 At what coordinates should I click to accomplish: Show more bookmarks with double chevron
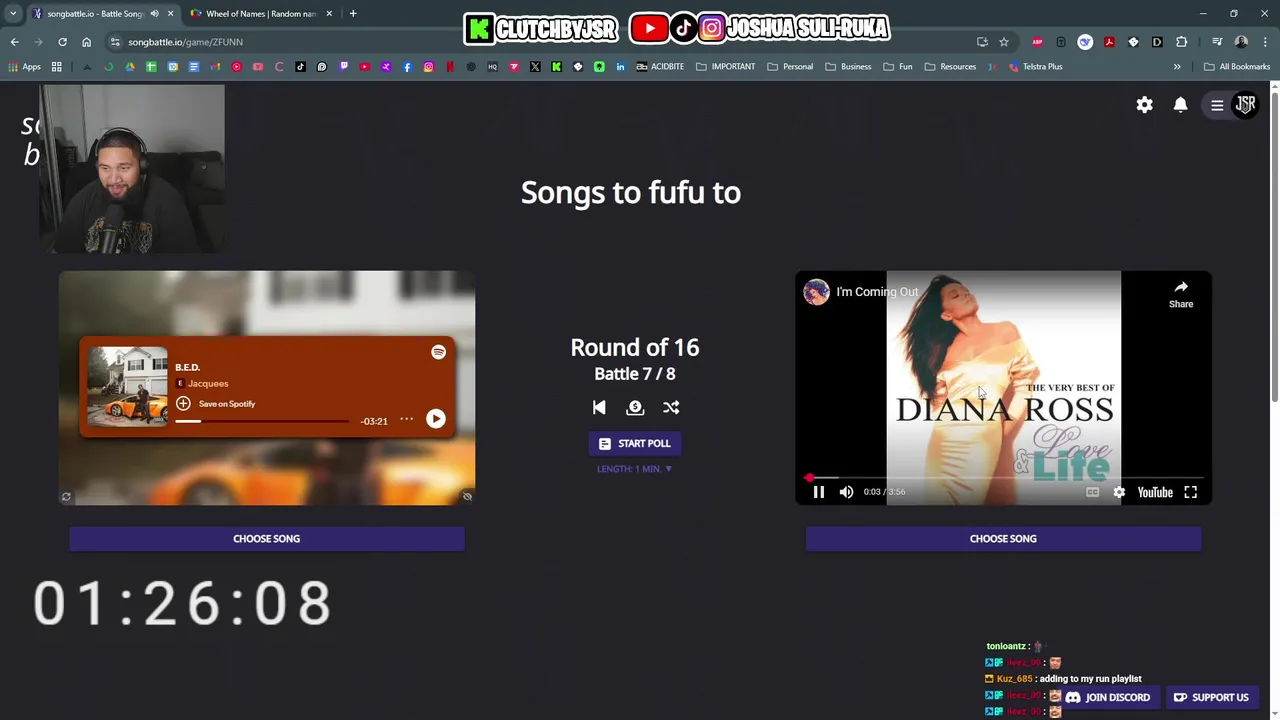click(x=1177, y=67)
